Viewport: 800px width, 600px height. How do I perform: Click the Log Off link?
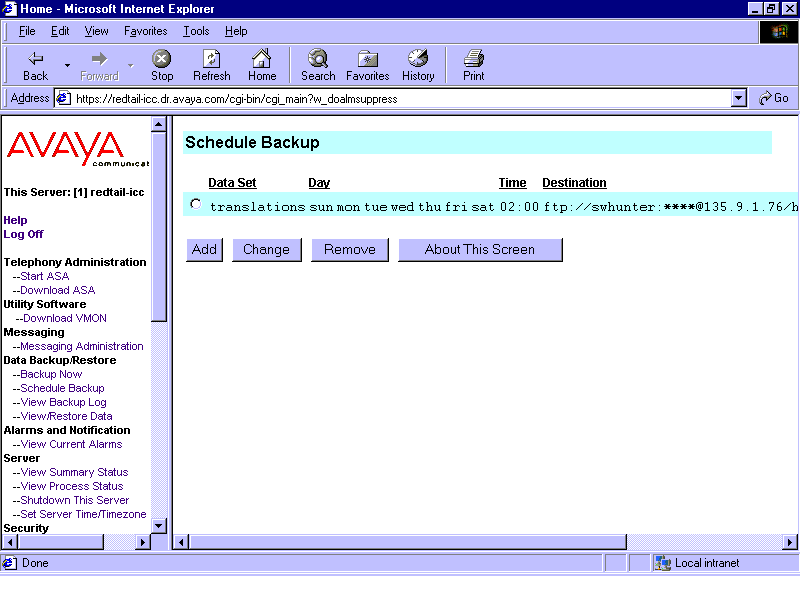23,234
